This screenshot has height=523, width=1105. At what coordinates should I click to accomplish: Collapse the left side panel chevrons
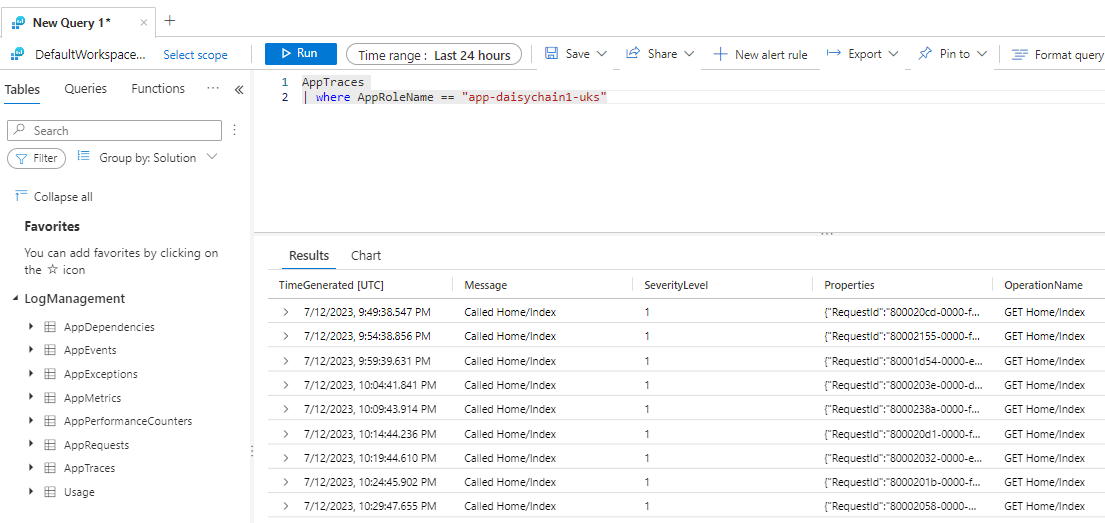tap(239, 90)
